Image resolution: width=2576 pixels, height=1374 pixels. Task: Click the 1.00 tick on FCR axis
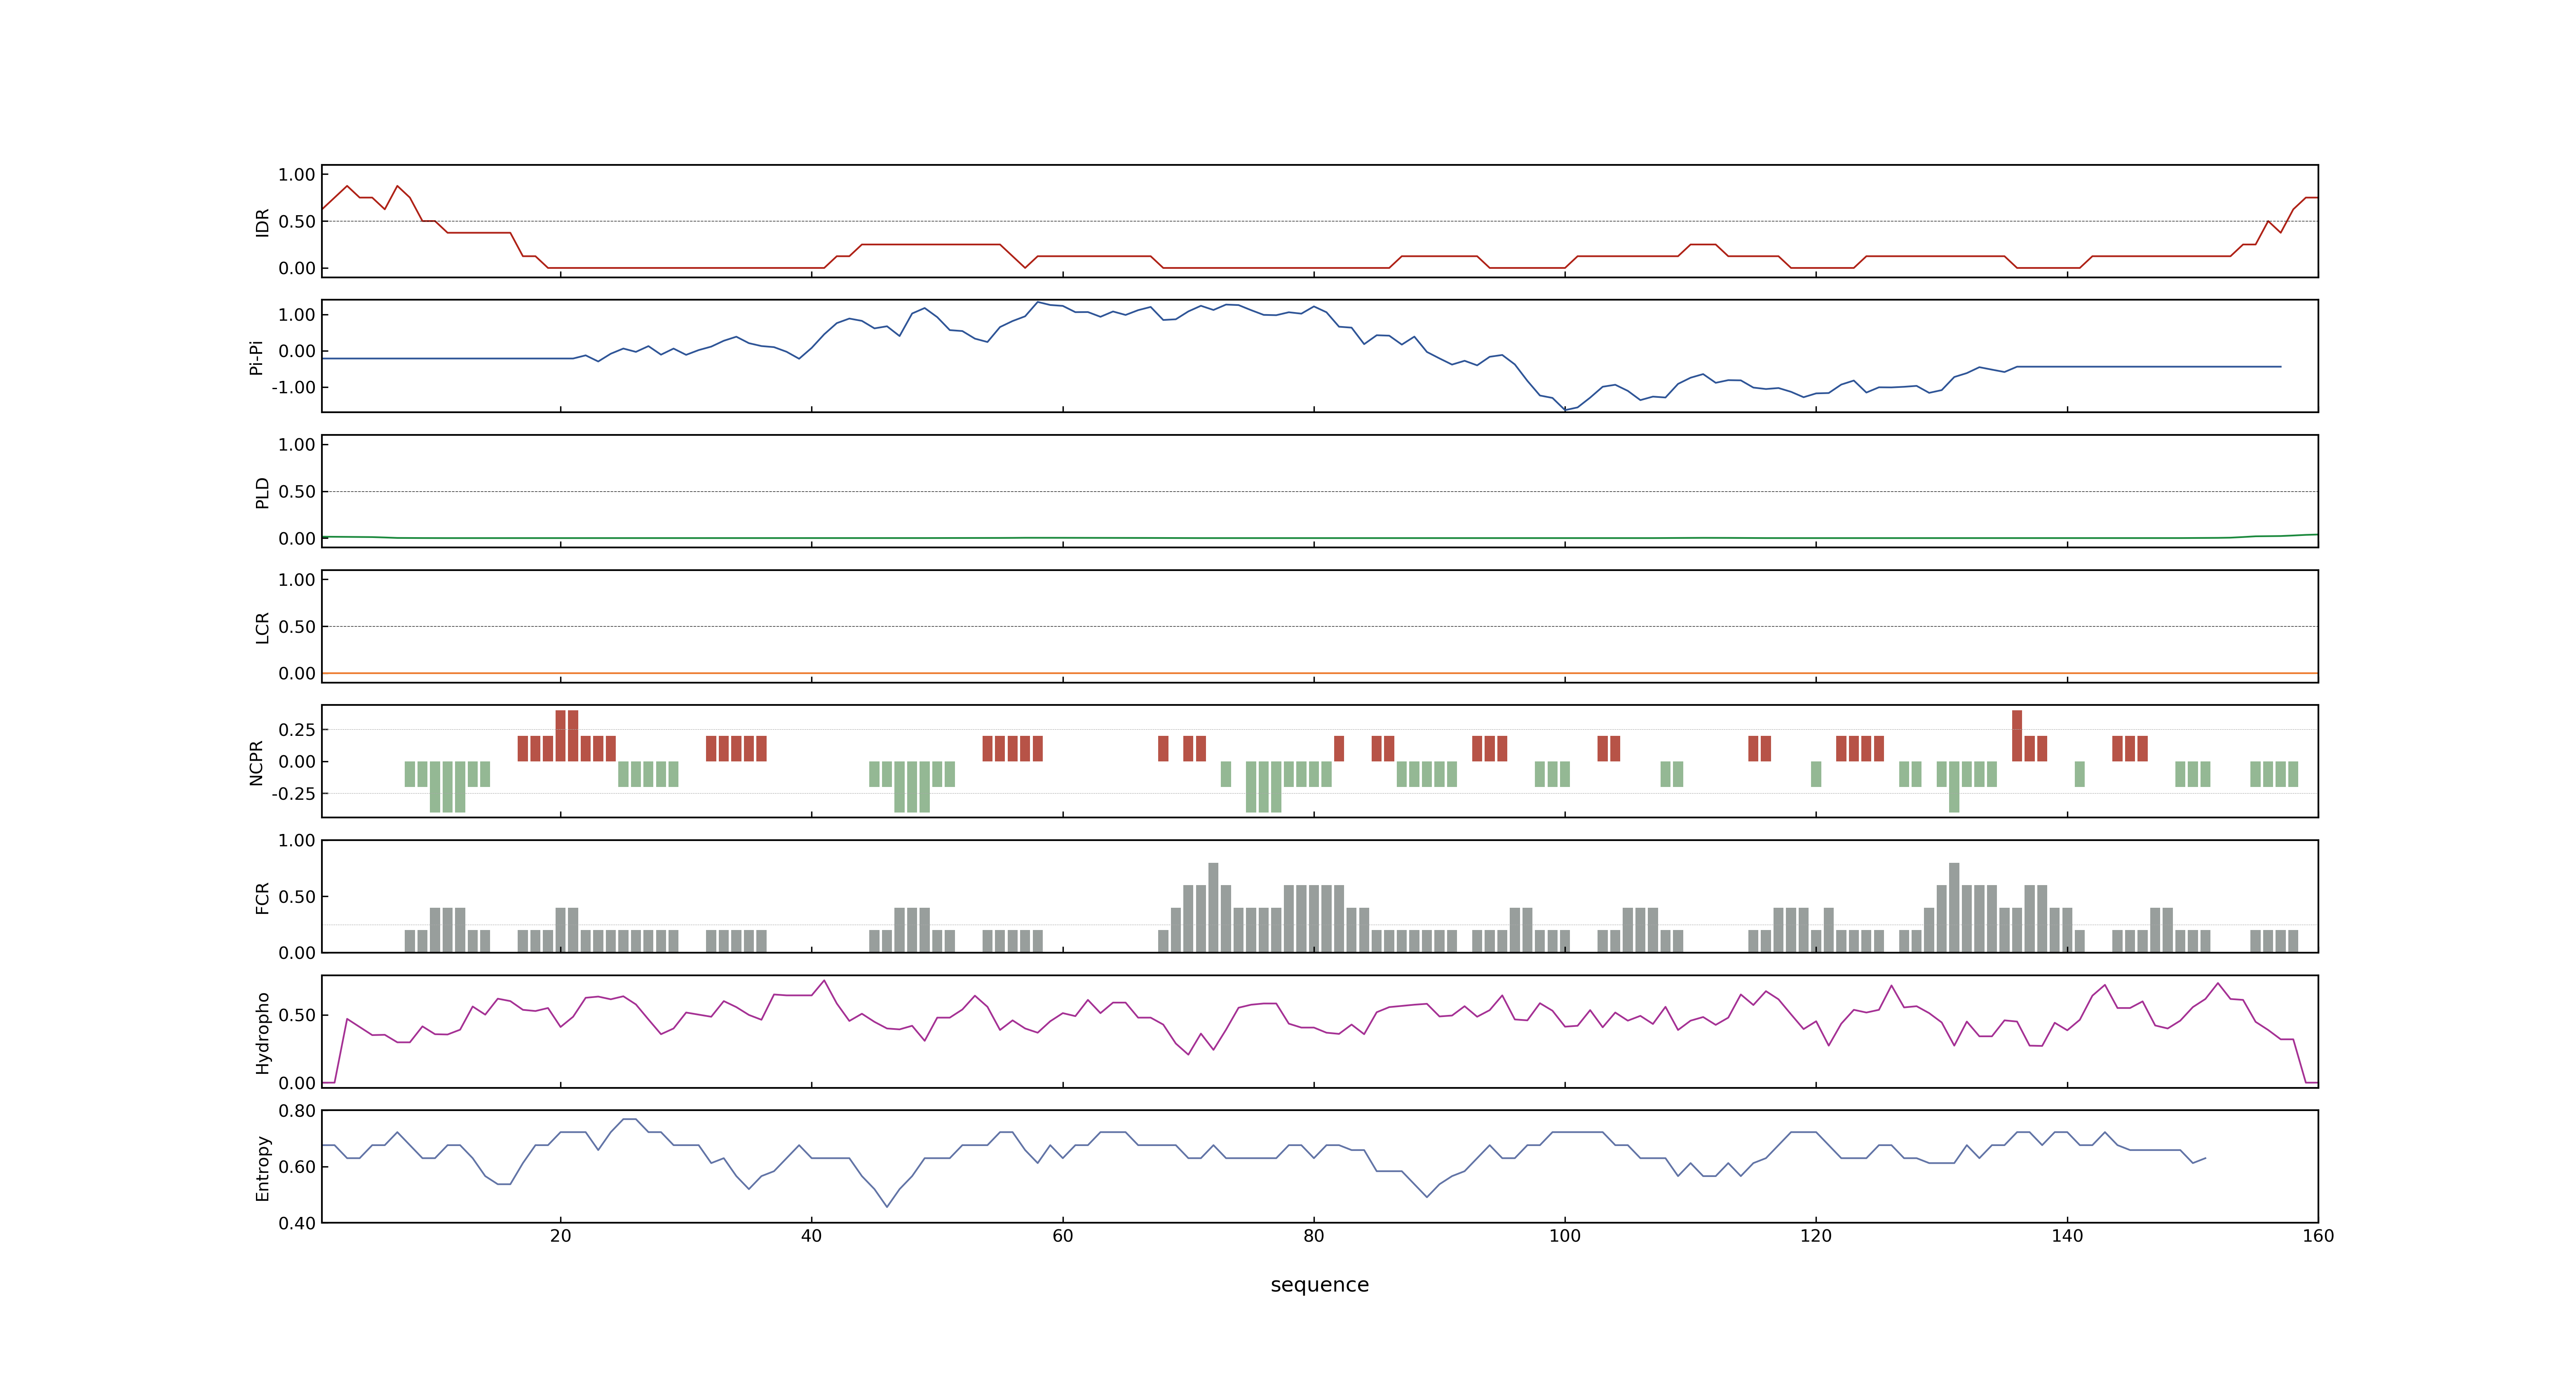(297, 841)
